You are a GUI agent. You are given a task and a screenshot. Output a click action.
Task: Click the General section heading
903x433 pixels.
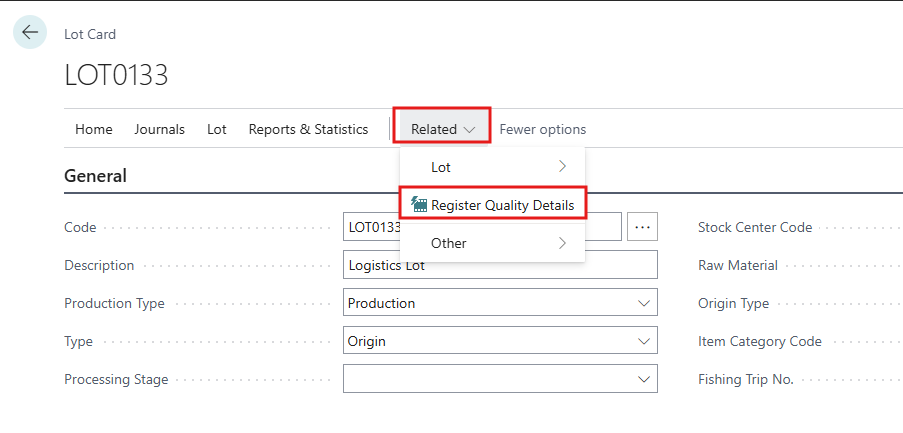pos(95,176)
